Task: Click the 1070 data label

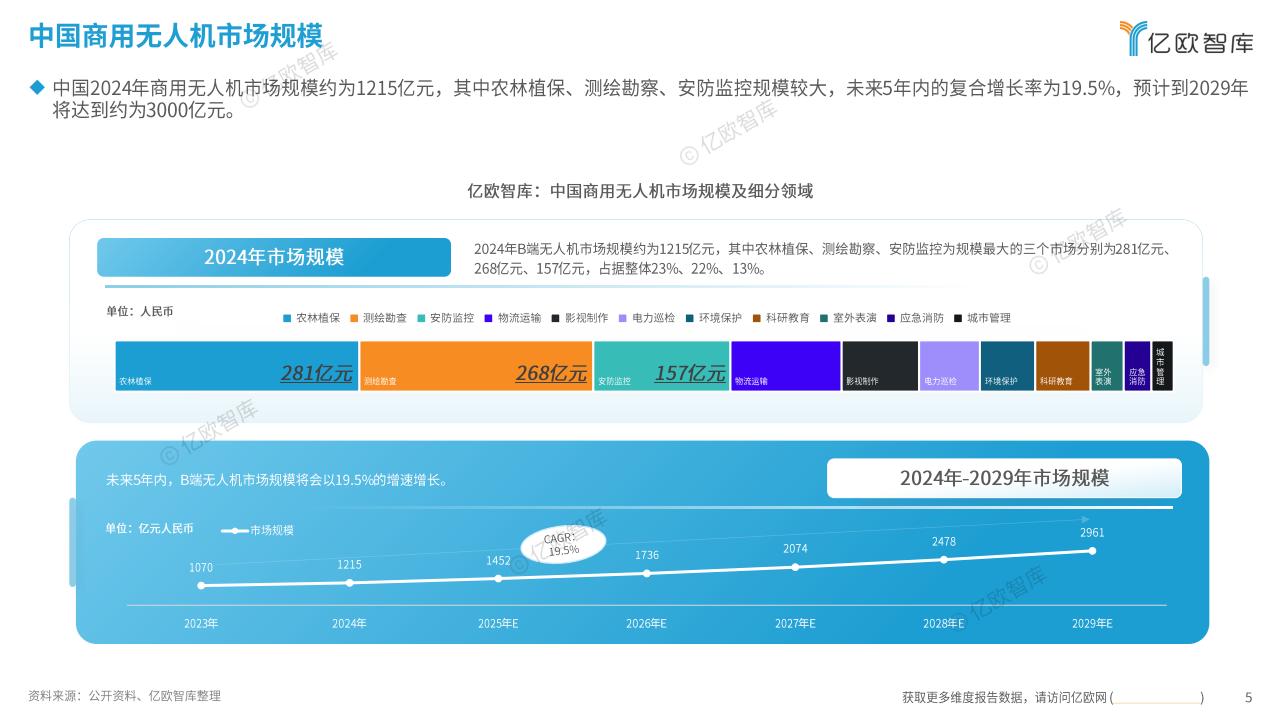Action: (x=201, y=568)
